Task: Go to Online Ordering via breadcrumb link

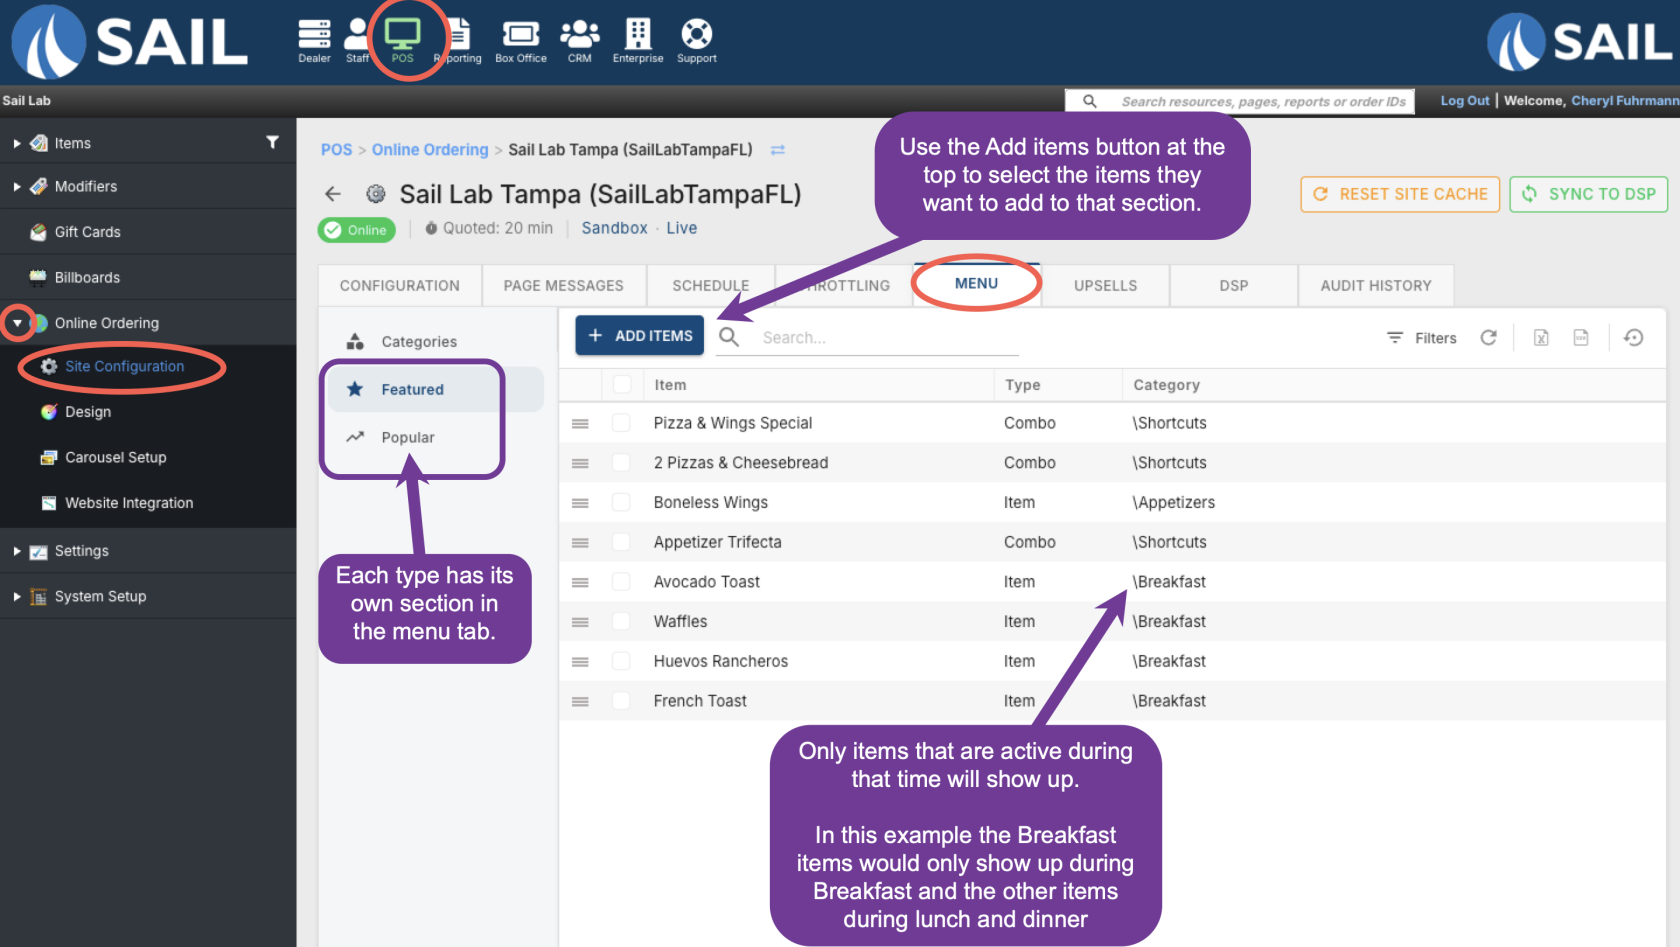Action: click(x=430, y=150)
